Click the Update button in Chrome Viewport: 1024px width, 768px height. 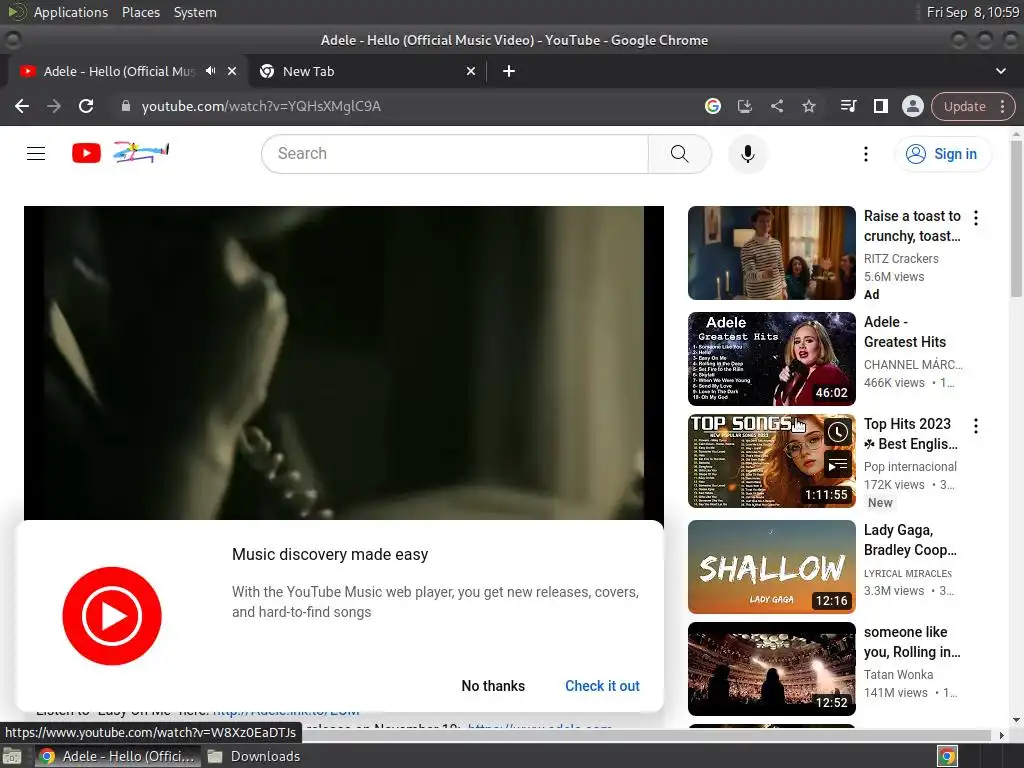[x=964, y=106]
